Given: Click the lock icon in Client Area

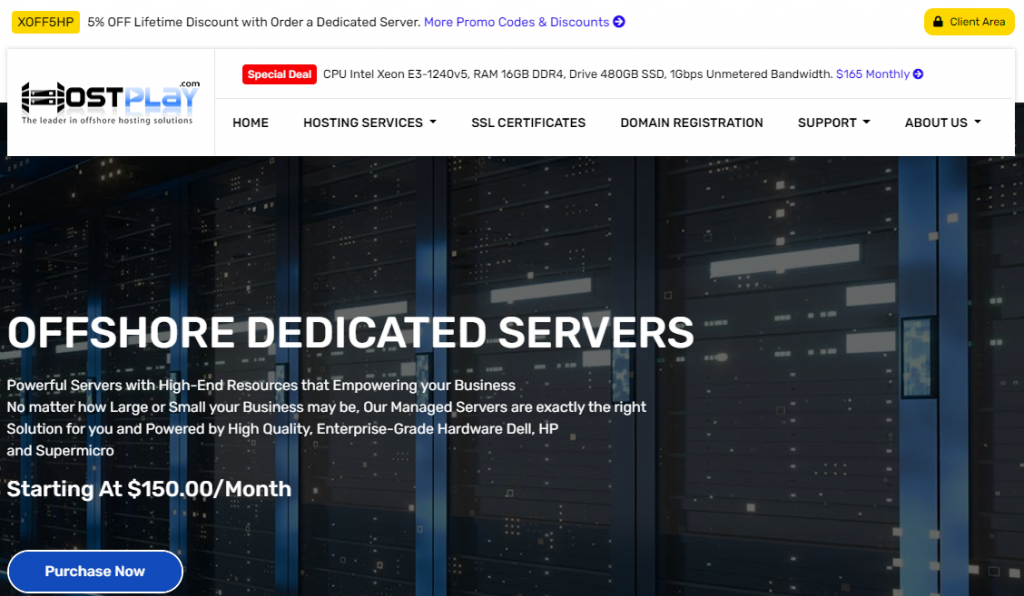Looking at the screenshot, I should click(x=938, y=22).
